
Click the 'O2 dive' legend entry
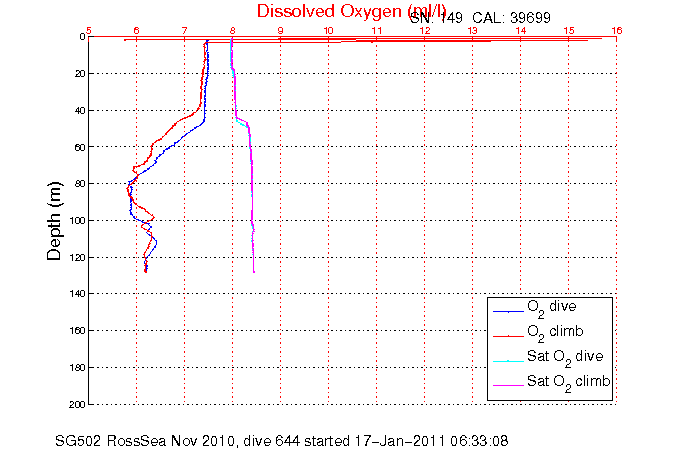point(552,308)
